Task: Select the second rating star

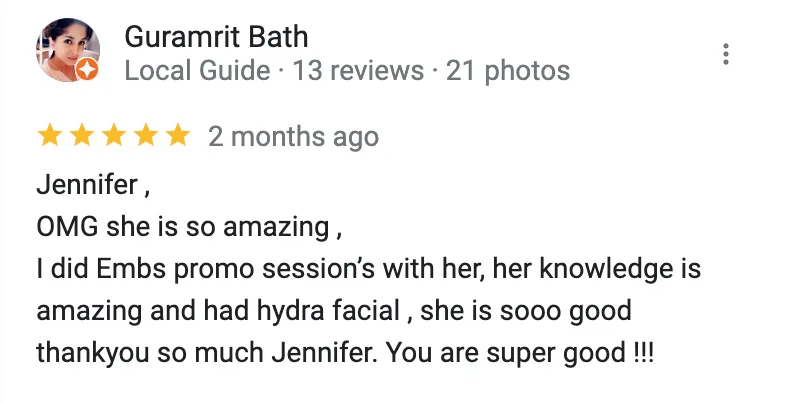Action: 82,136
